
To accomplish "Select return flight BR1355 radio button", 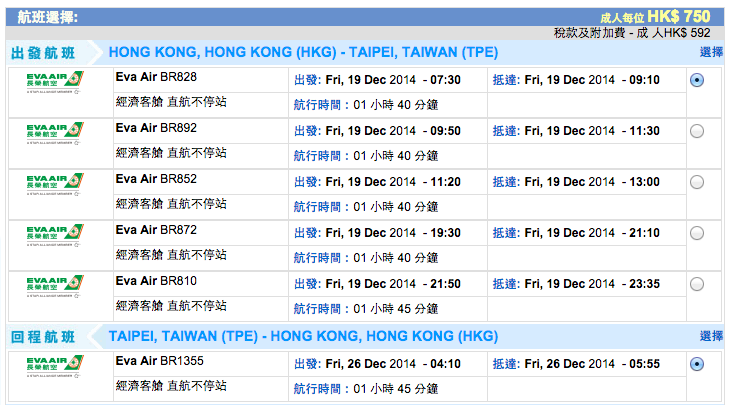I will coord(696,364).
